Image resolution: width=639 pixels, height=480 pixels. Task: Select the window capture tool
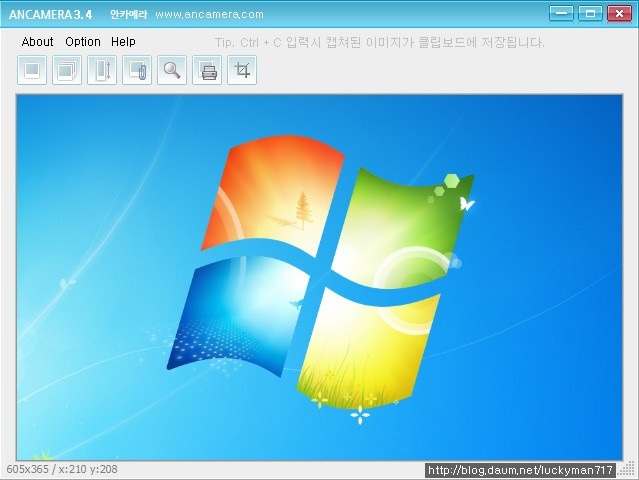(67, 70)
